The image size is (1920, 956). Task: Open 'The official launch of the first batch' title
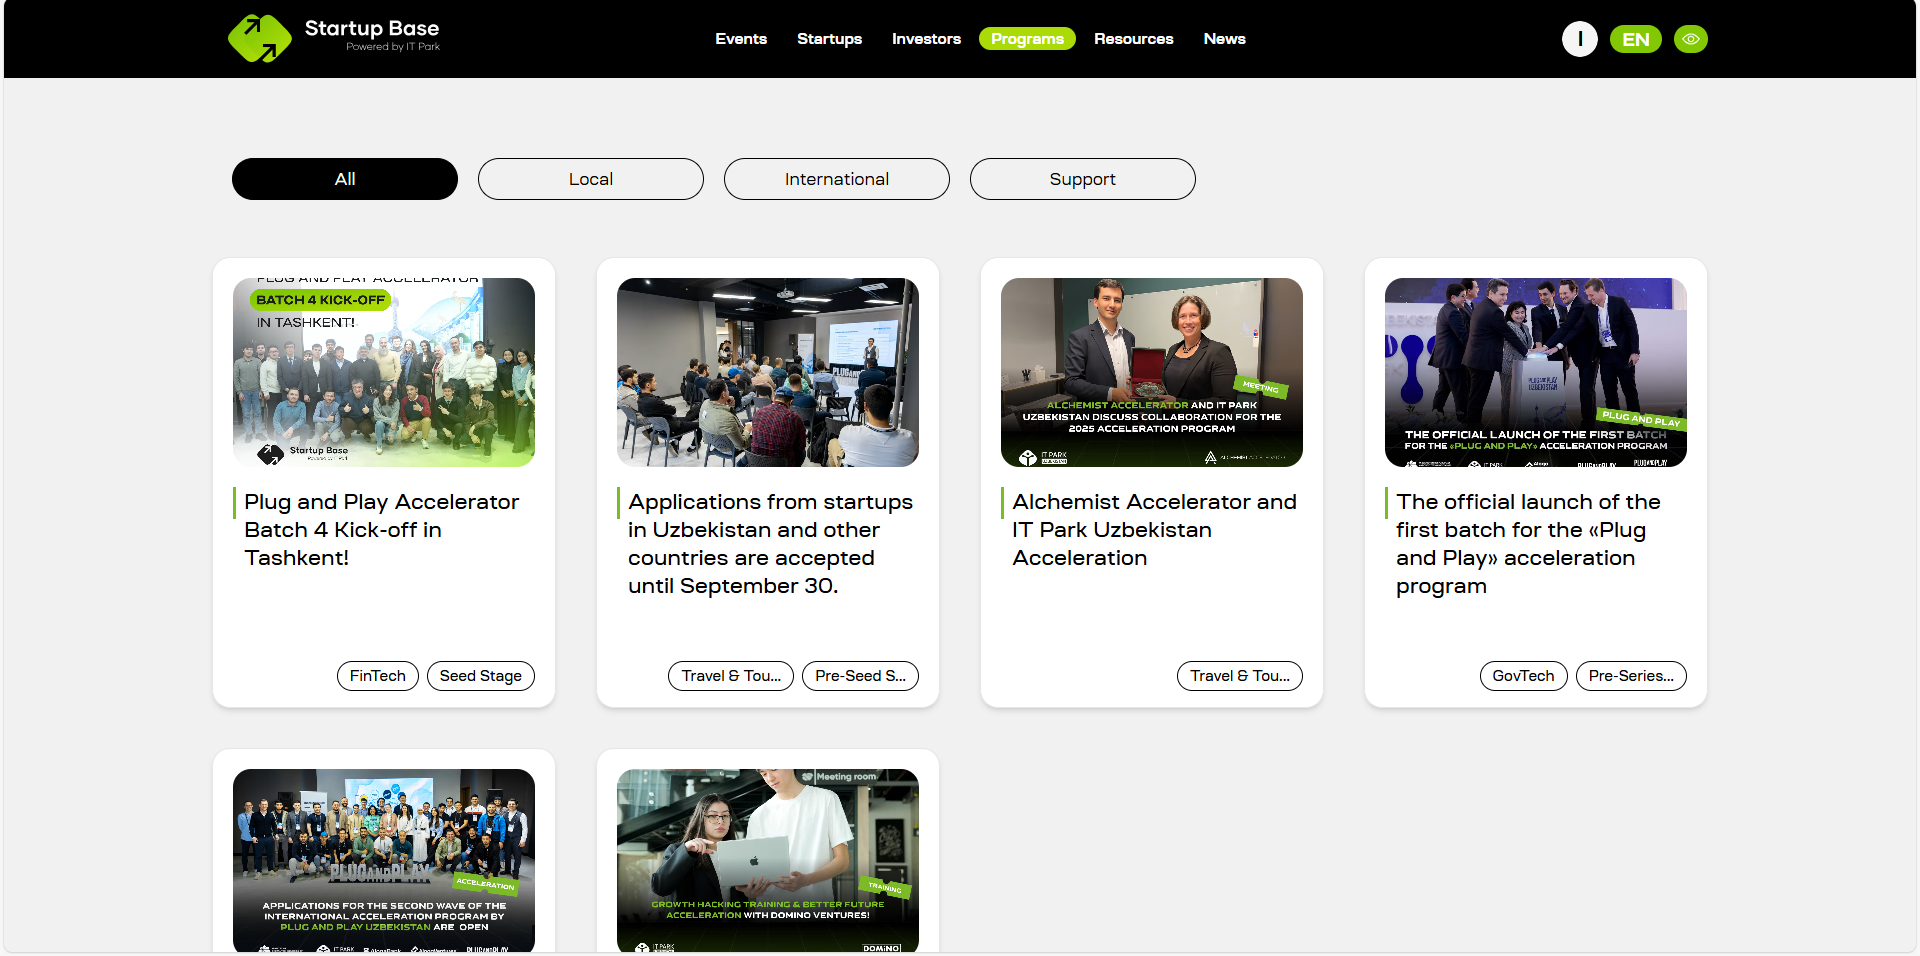1528,544
